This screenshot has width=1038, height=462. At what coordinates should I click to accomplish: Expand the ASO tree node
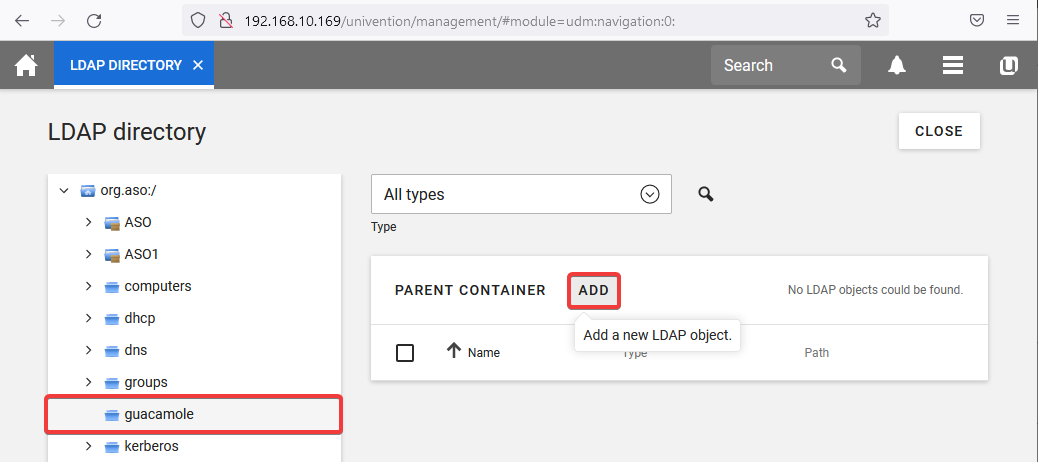[89, 222]
